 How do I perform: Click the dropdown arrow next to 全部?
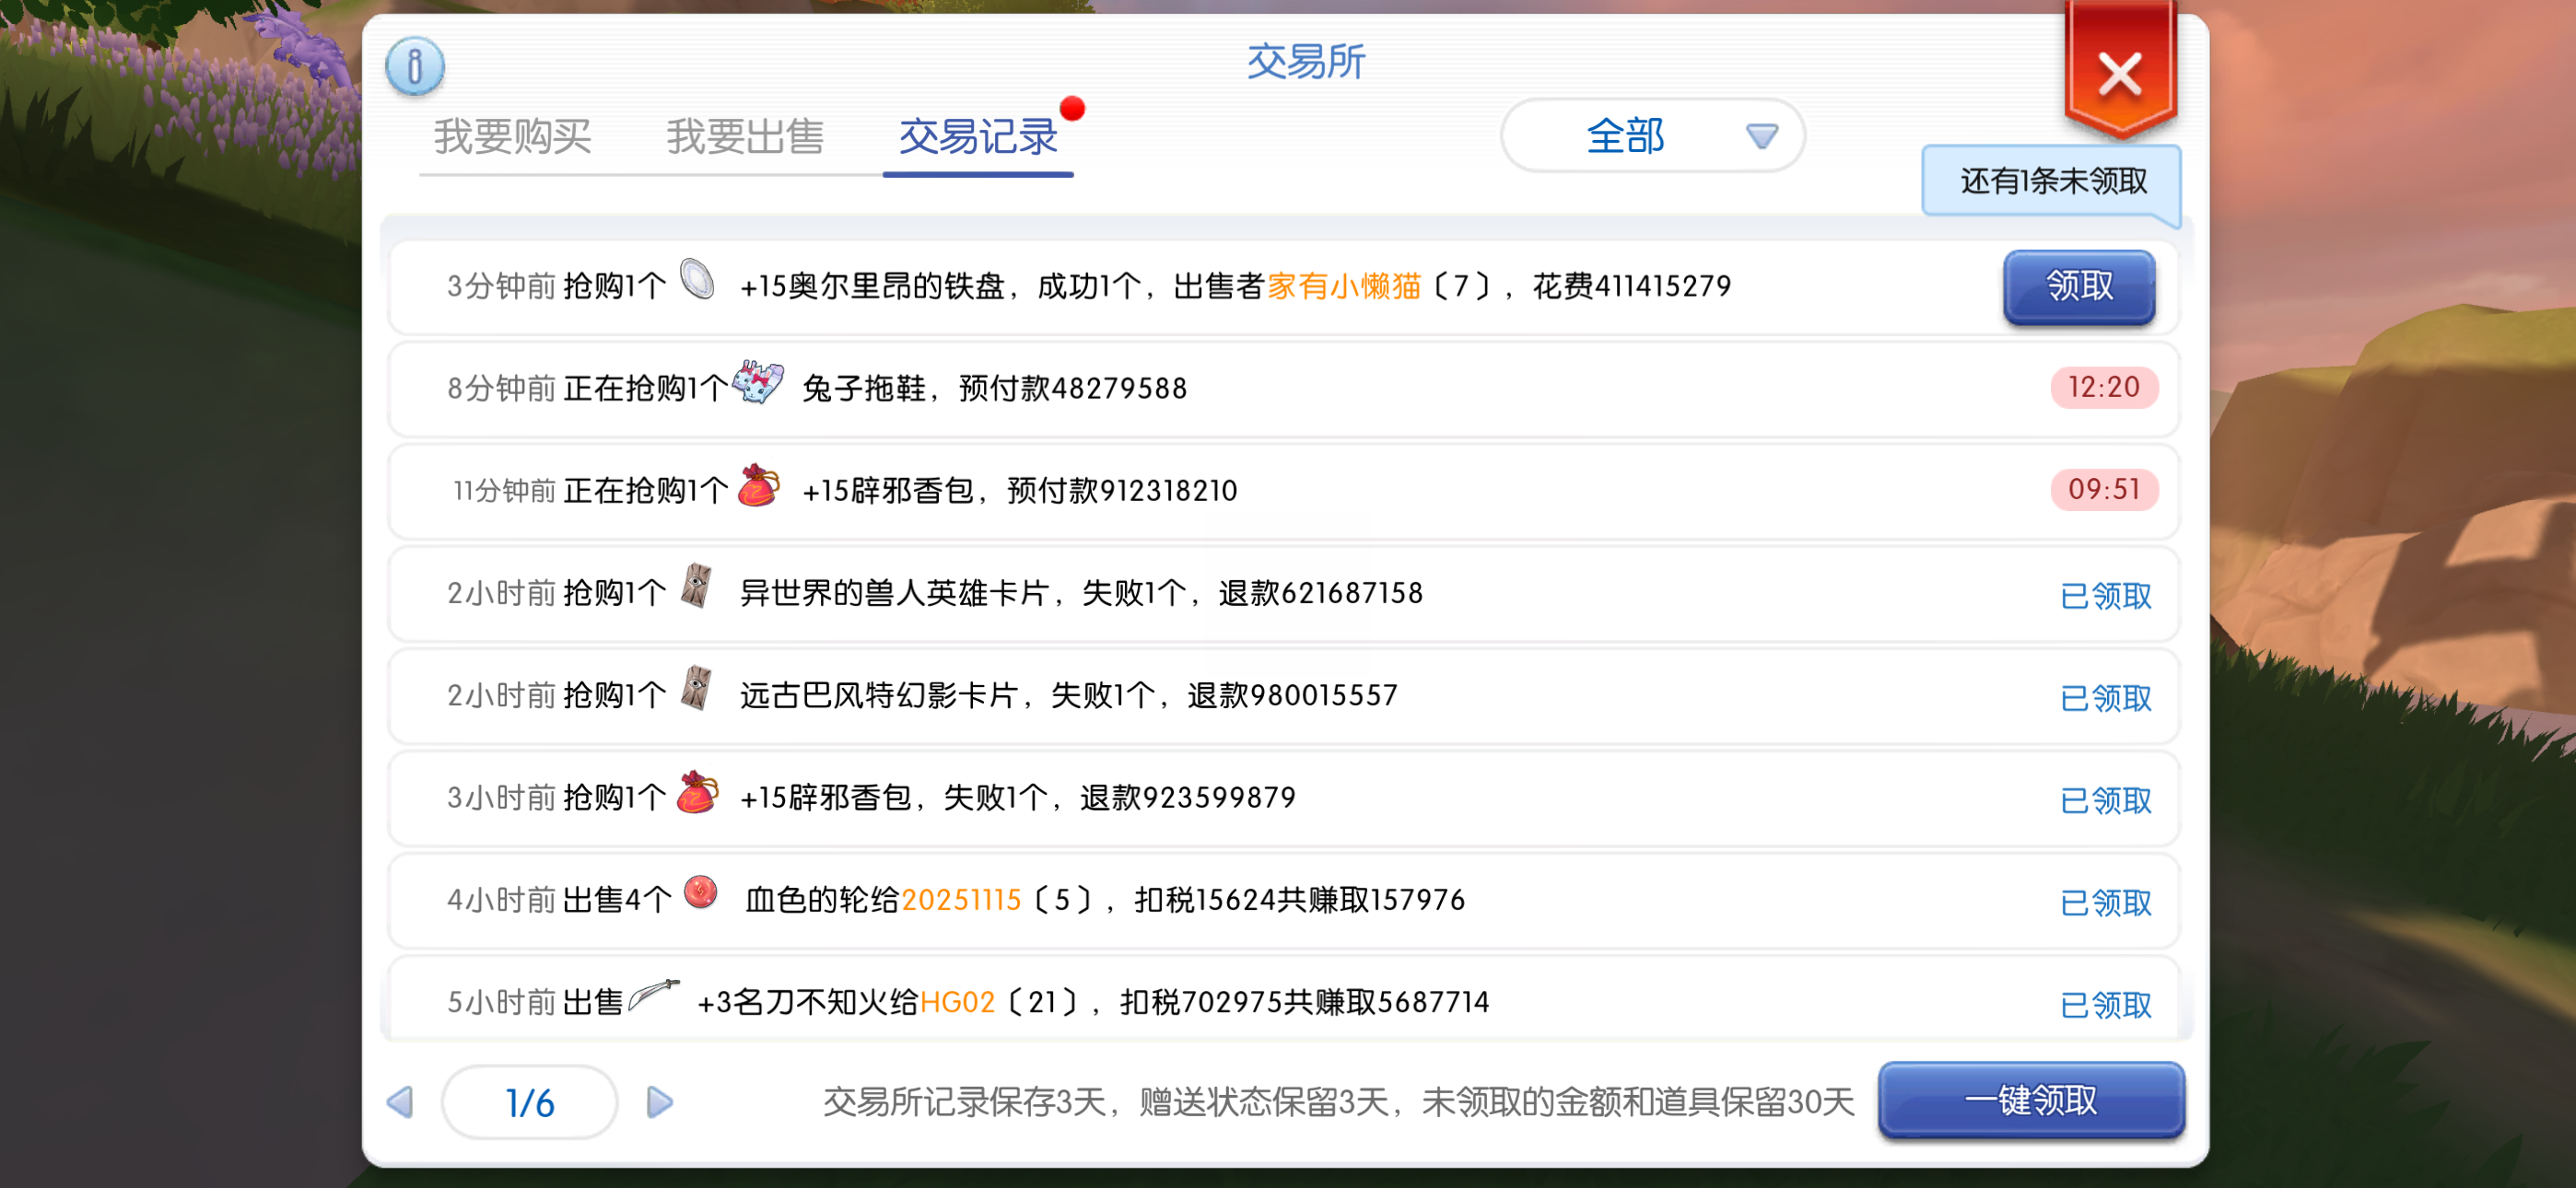click(1761, 136)
